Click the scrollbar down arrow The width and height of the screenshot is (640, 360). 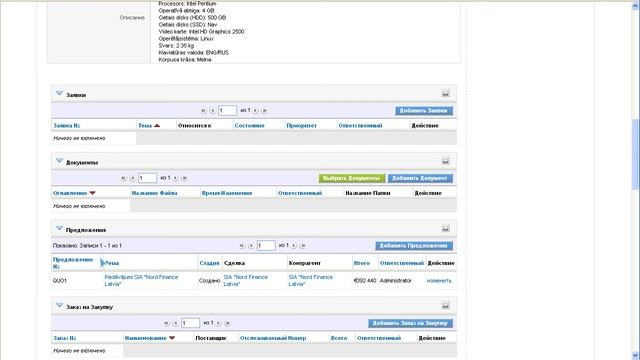(x=635, y=356)
